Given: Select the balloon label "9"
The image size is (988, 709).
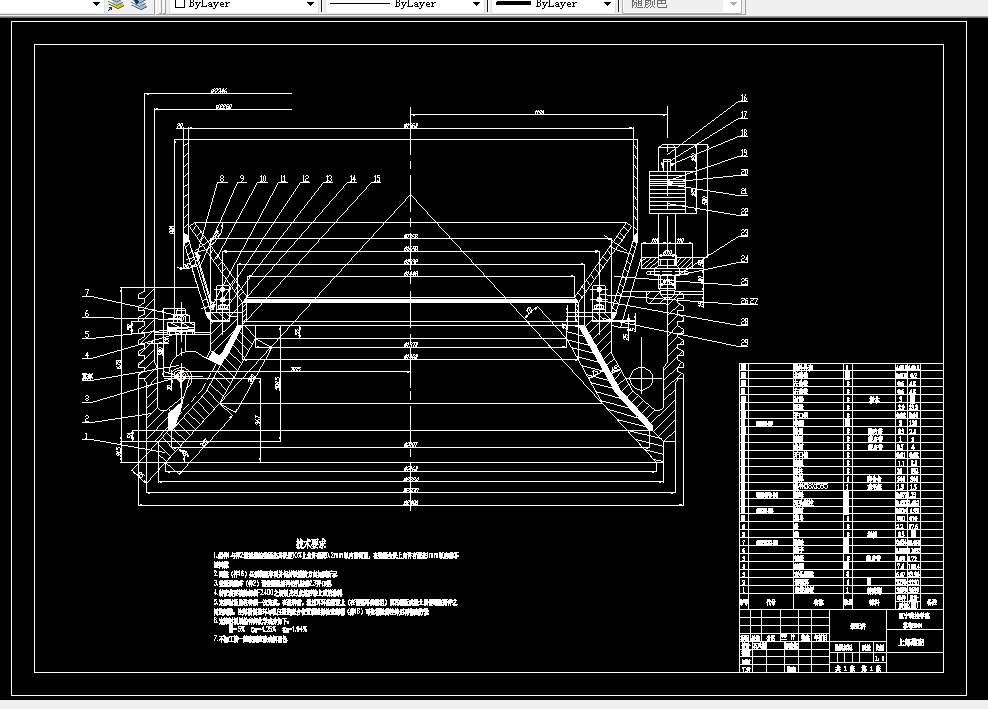Looking at the screenshot, I should pyautogui.click(x=242, y=179).
